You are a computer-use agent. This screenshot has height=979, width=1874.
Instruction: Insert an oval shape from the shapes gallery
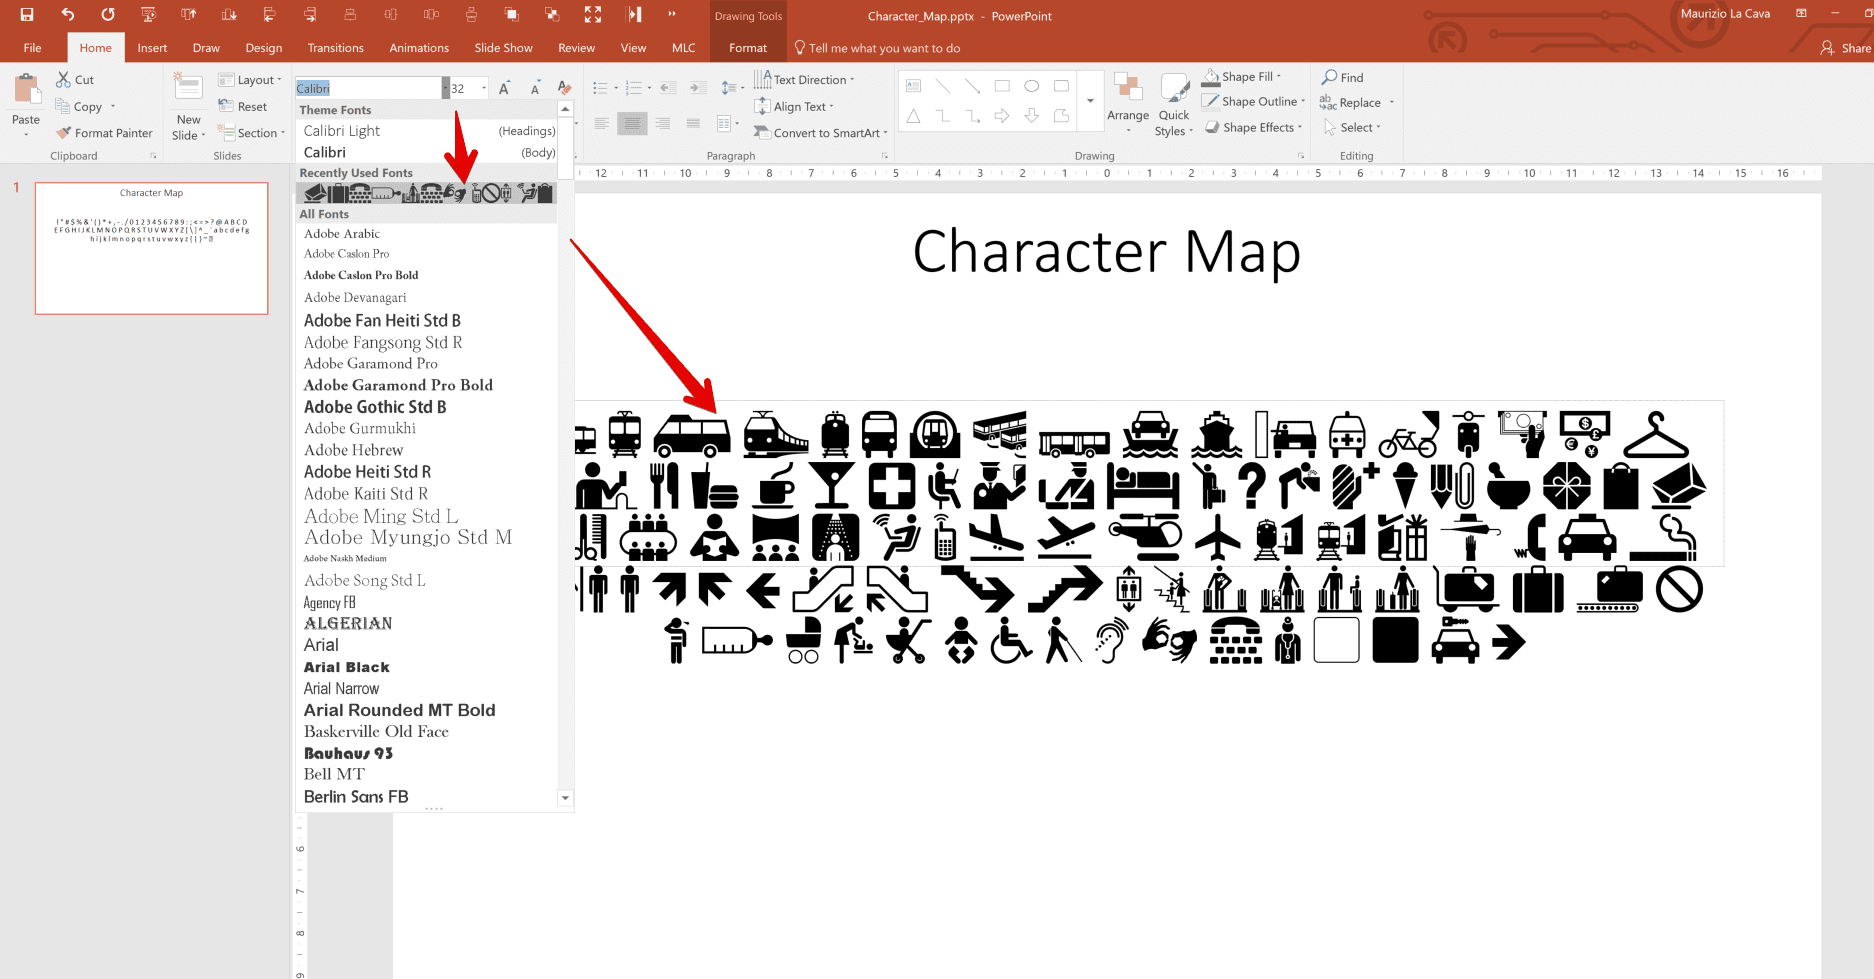click(x=1032, y=86)
